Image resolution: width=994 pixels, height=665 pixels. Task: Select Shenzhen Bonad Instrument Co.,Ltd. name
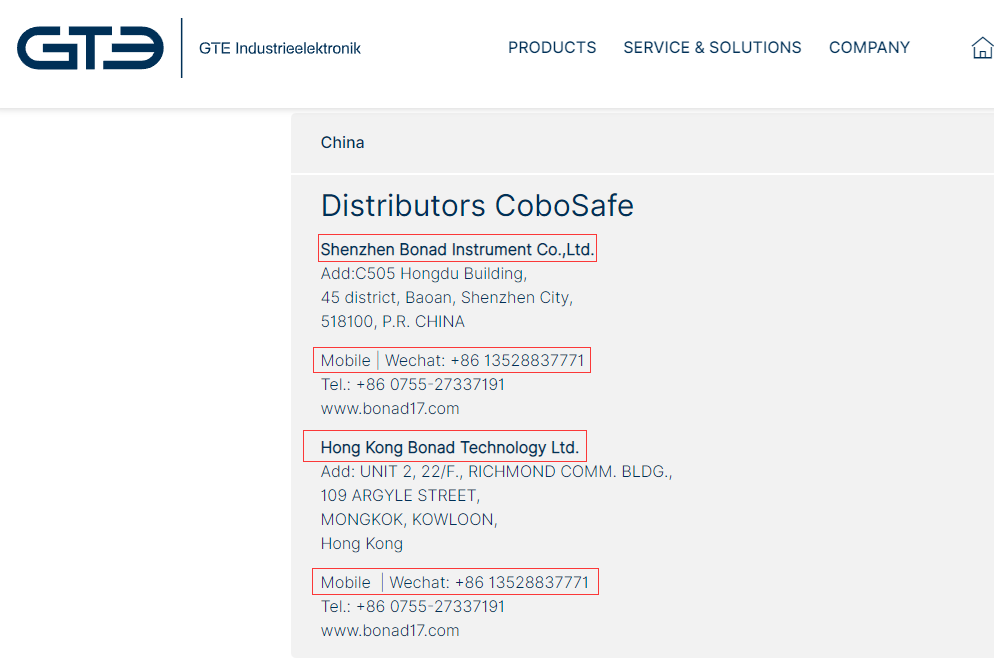[457, 250]
